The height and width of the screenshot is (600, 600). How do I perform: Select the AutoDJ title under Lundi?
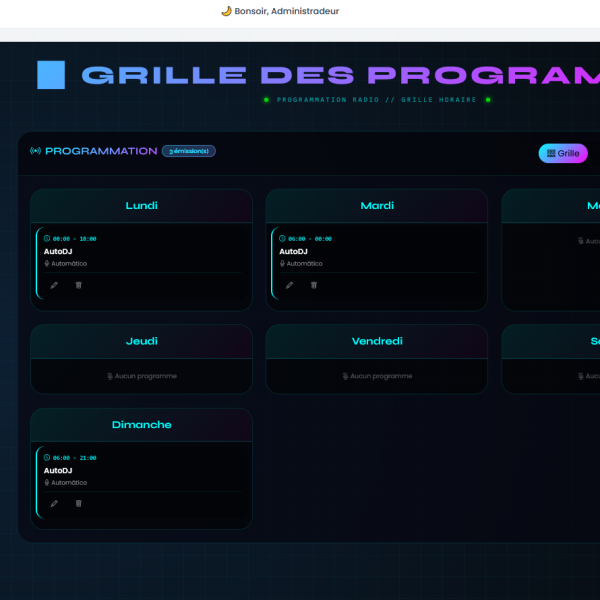(x=58, y=251)
